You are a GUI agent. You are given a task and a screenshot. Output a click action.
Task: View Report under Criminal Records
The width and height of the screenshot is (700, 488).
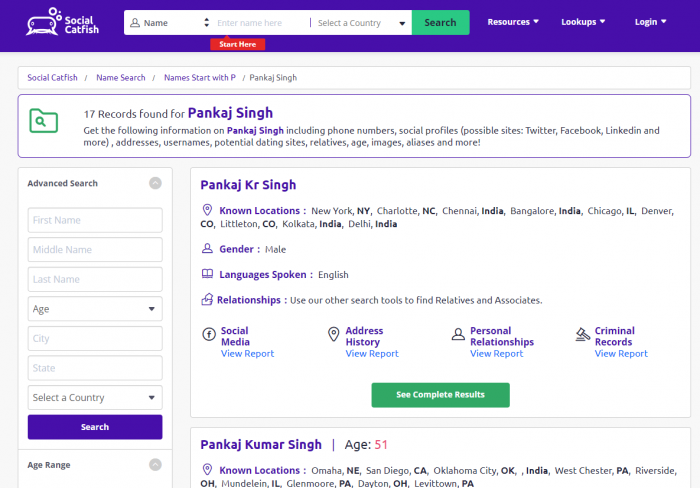(621, 354)
